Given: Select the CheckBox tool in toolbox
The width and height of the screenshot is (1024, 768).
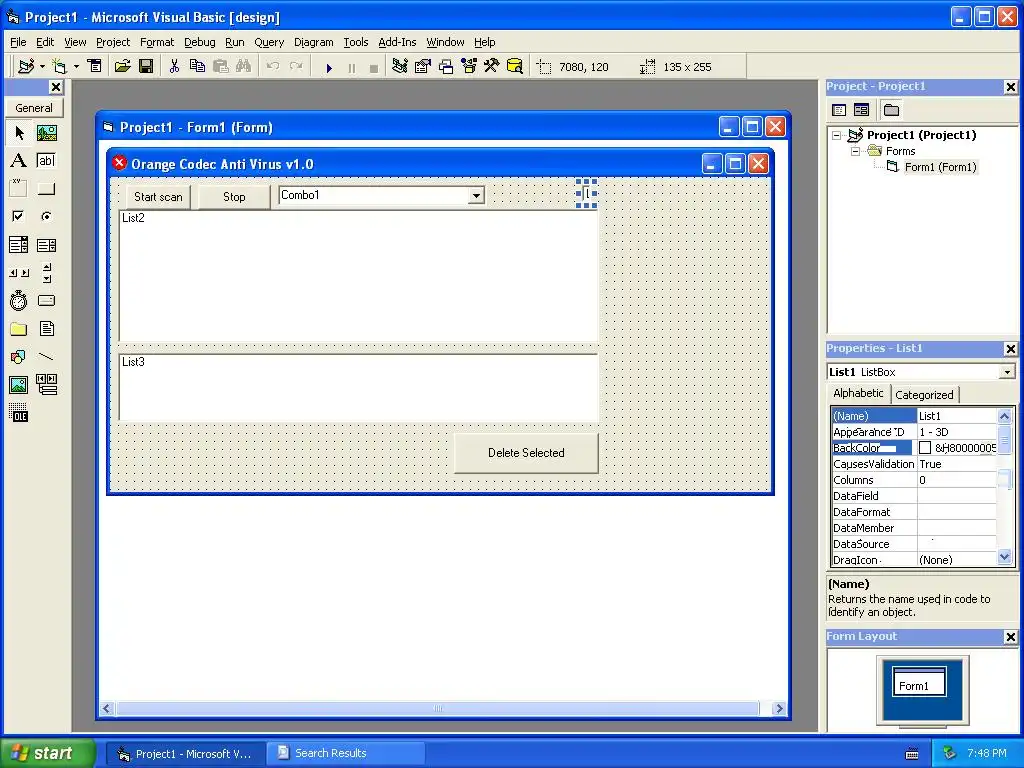Looking at the screenshot, I should pyautogui.click(x=19, y=216).
